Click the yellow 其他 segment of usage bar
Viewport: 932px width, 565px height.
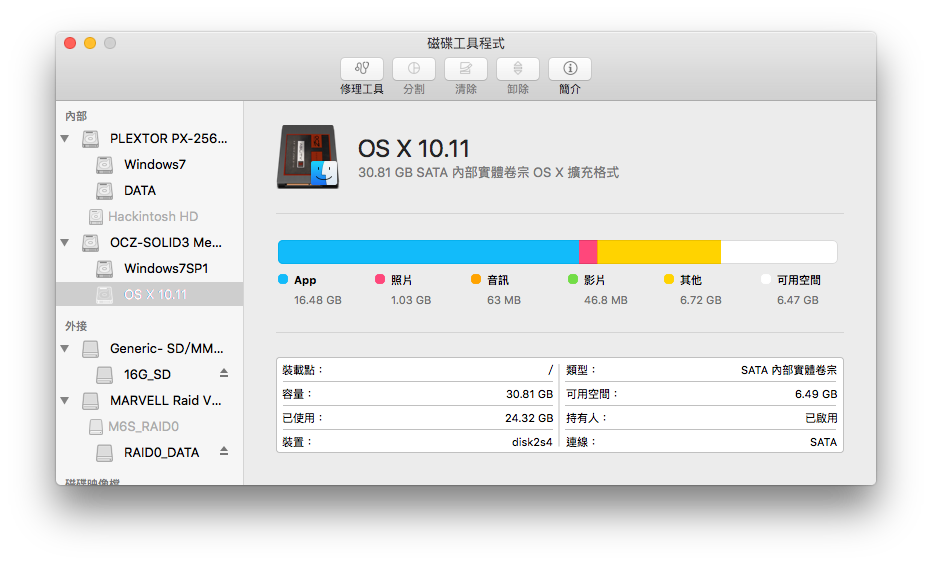pos(659,252)
